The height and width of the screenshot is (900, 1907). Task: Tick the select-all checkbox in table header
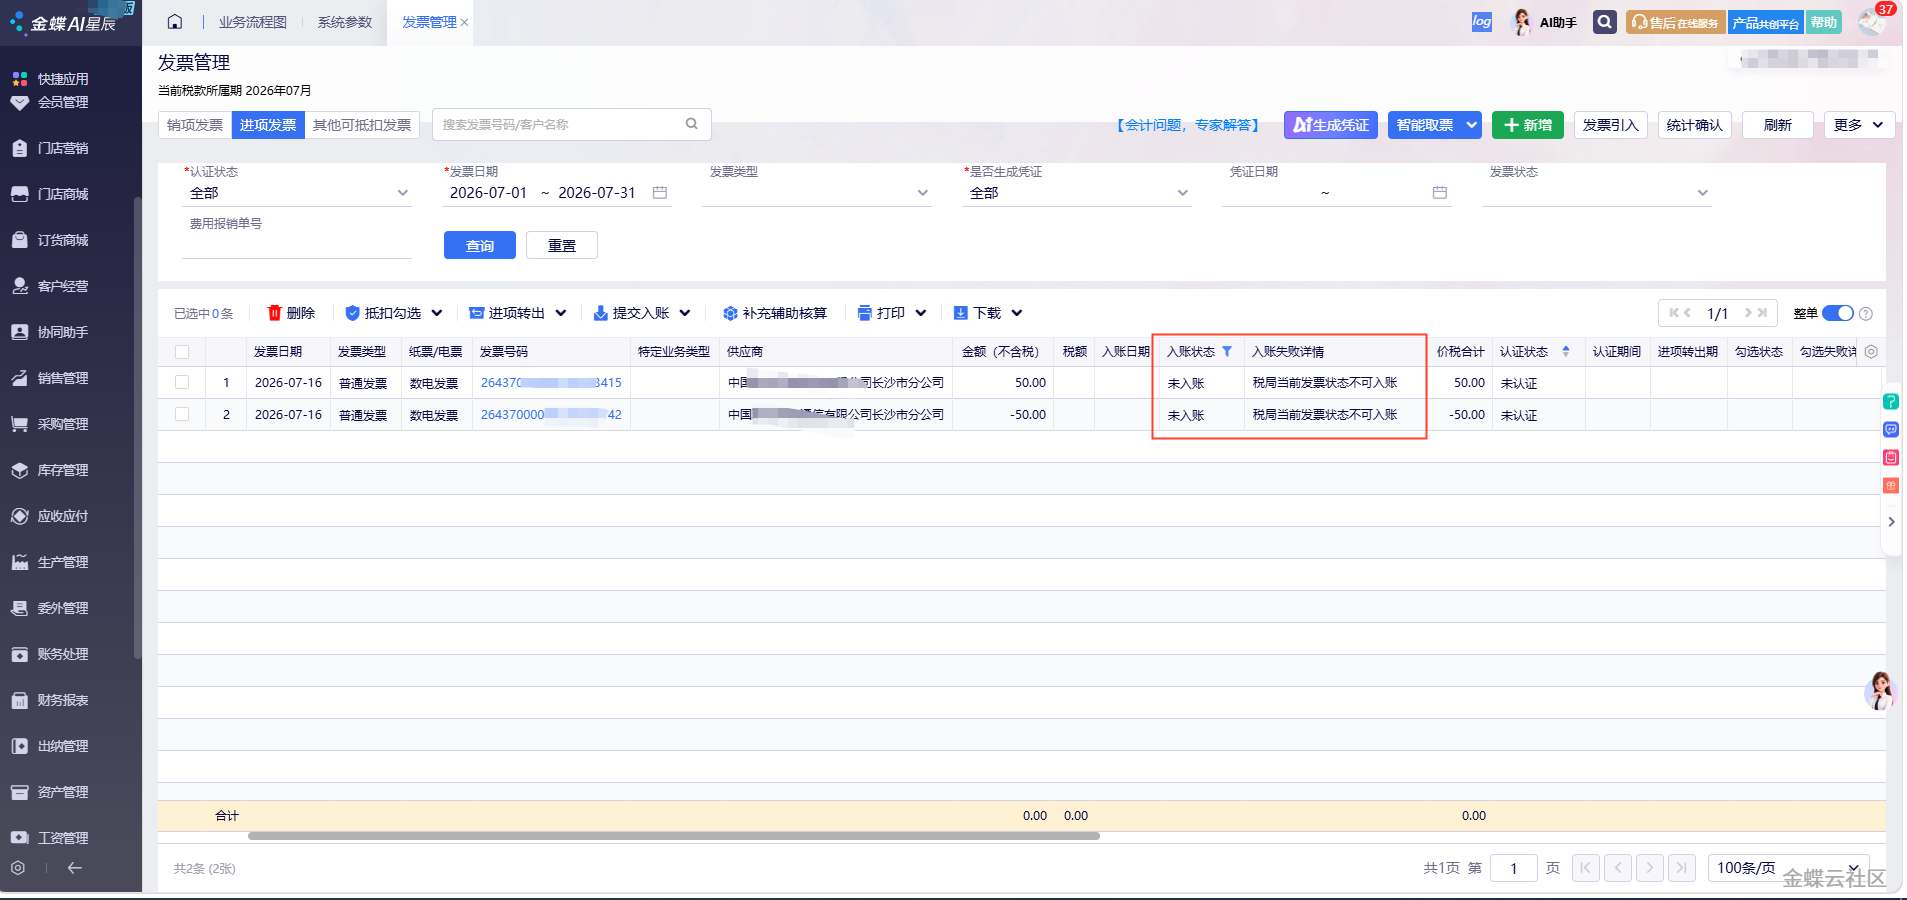(182, 352)
